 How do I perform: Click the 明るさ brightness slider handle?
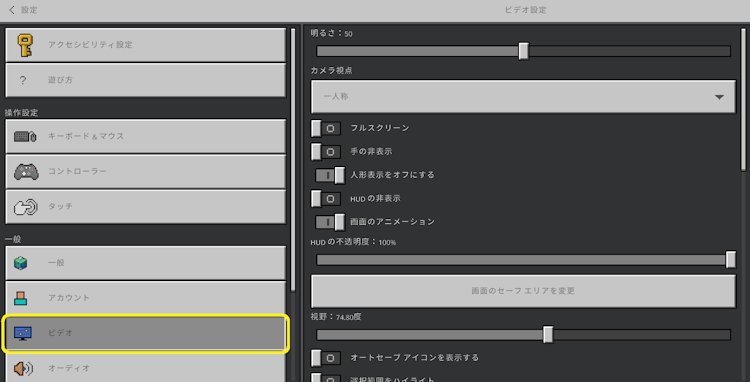pyautogui.click(x=524, y=51)
